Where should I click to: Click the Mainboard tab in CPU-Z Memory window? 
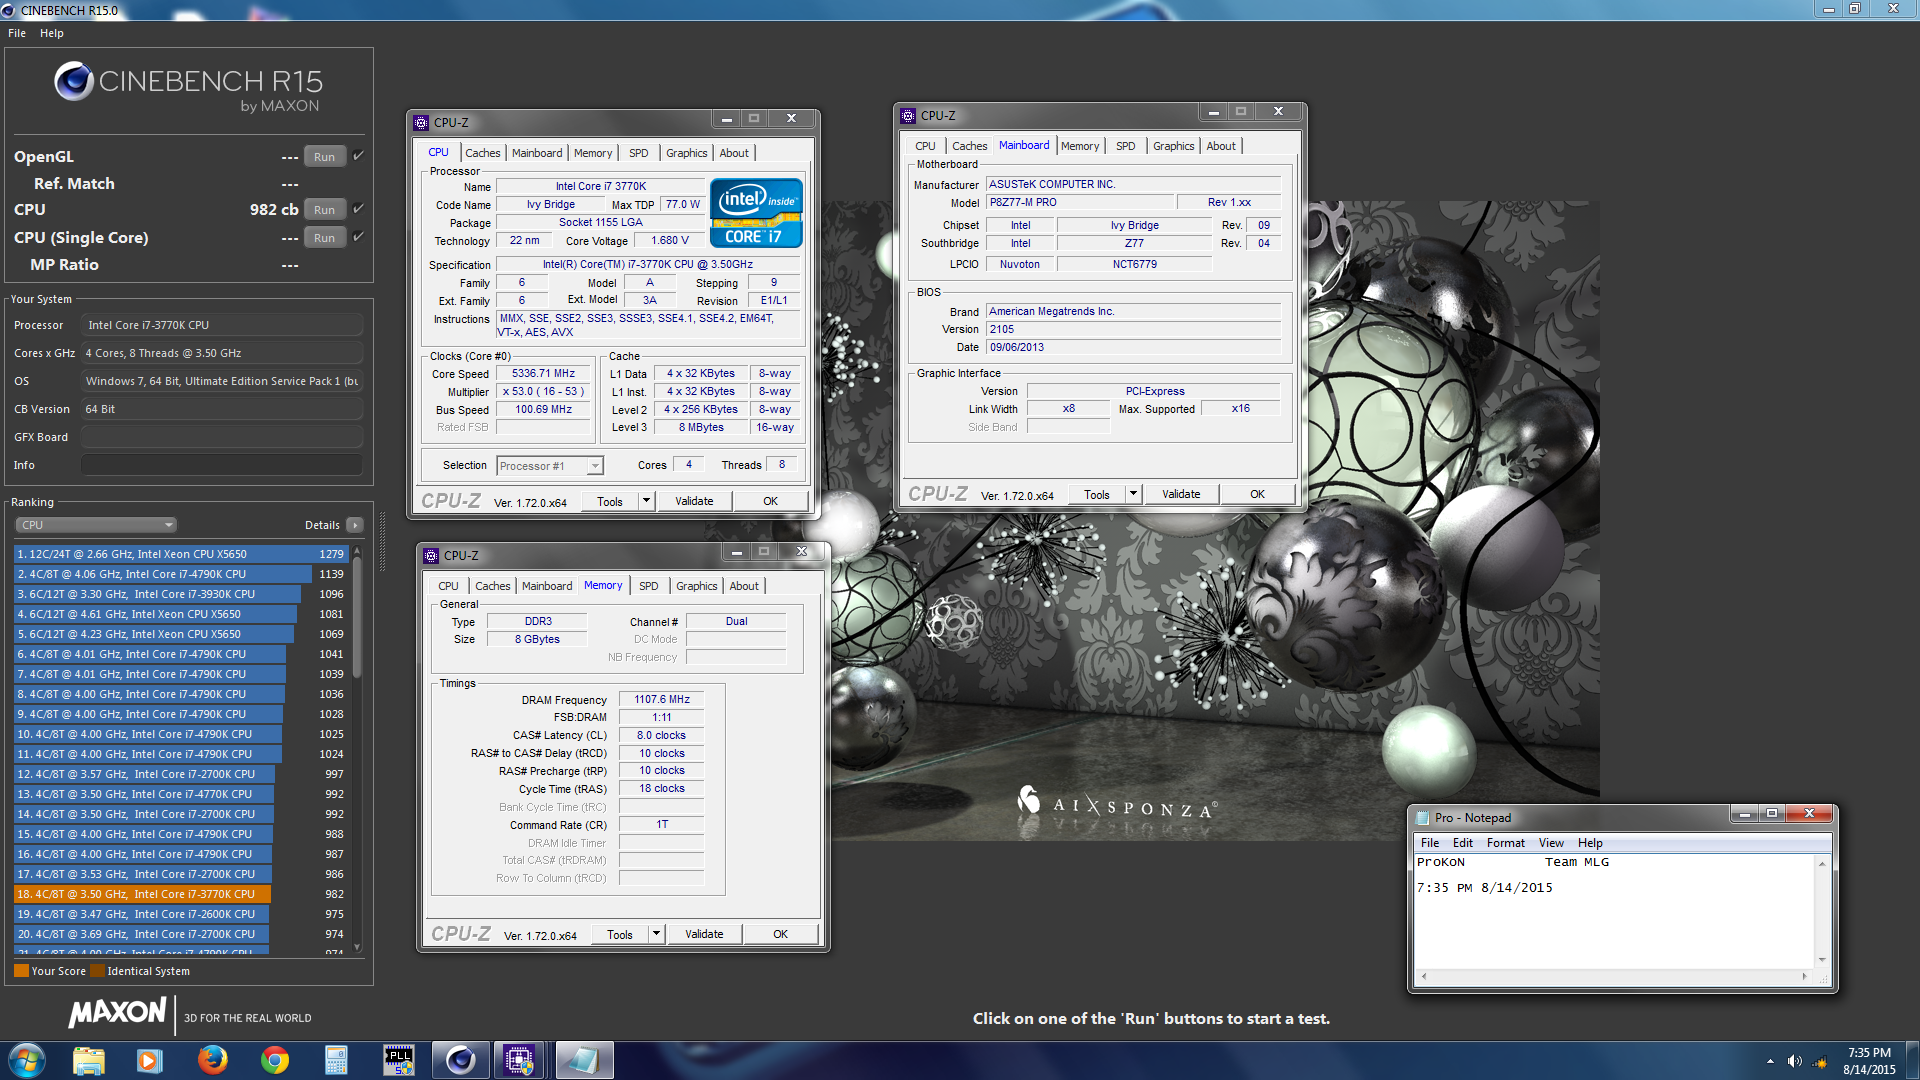547,586
